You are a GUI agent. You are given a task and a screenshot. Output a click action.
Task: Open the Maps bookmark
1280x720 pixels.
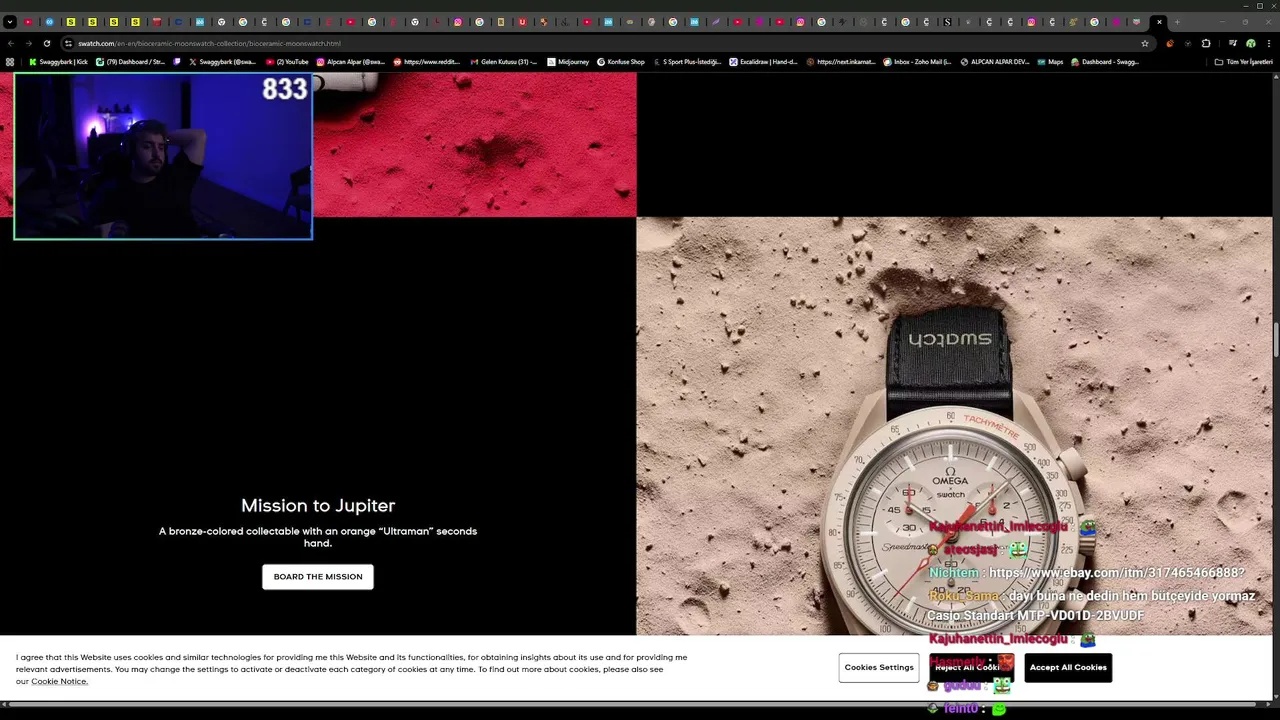pyautogui.click(x=1050, y=62)
